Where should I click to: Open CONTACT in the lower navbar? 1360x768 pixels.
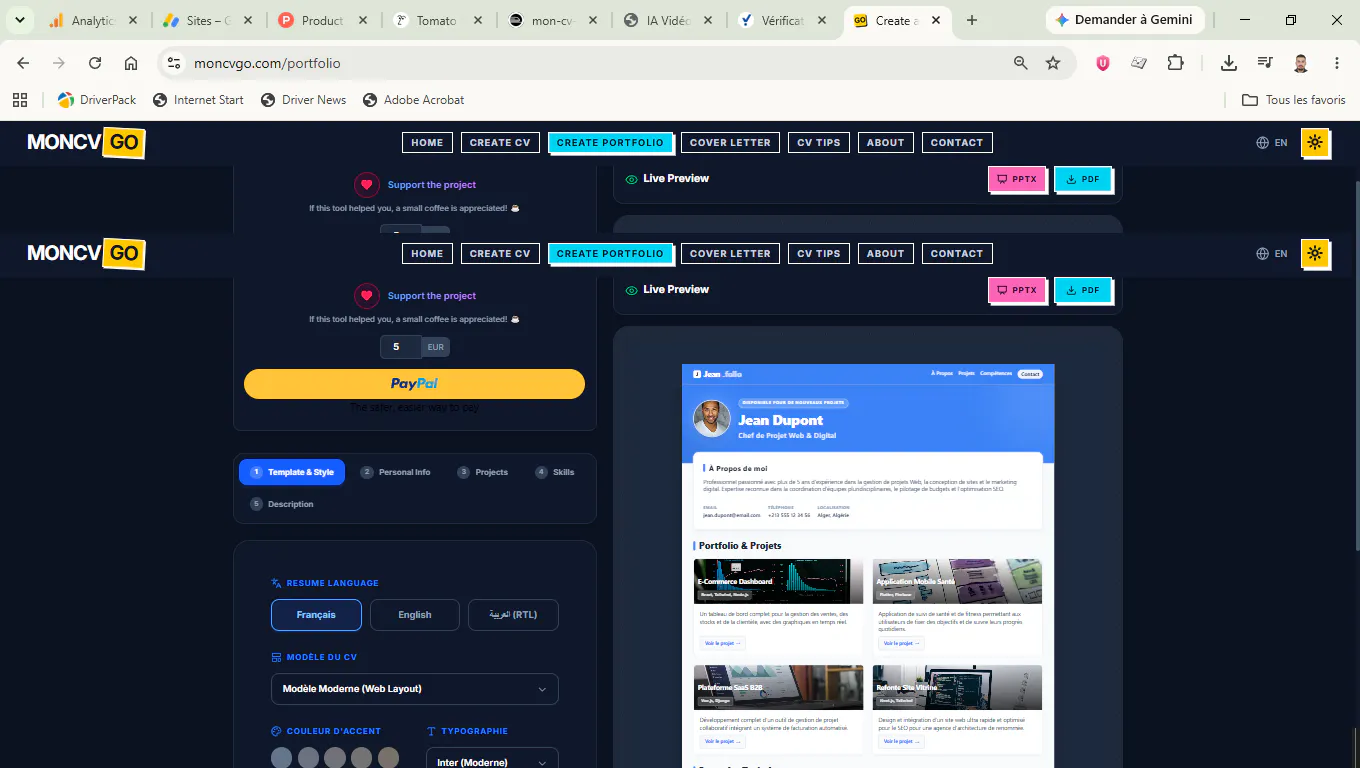[957, 254]
